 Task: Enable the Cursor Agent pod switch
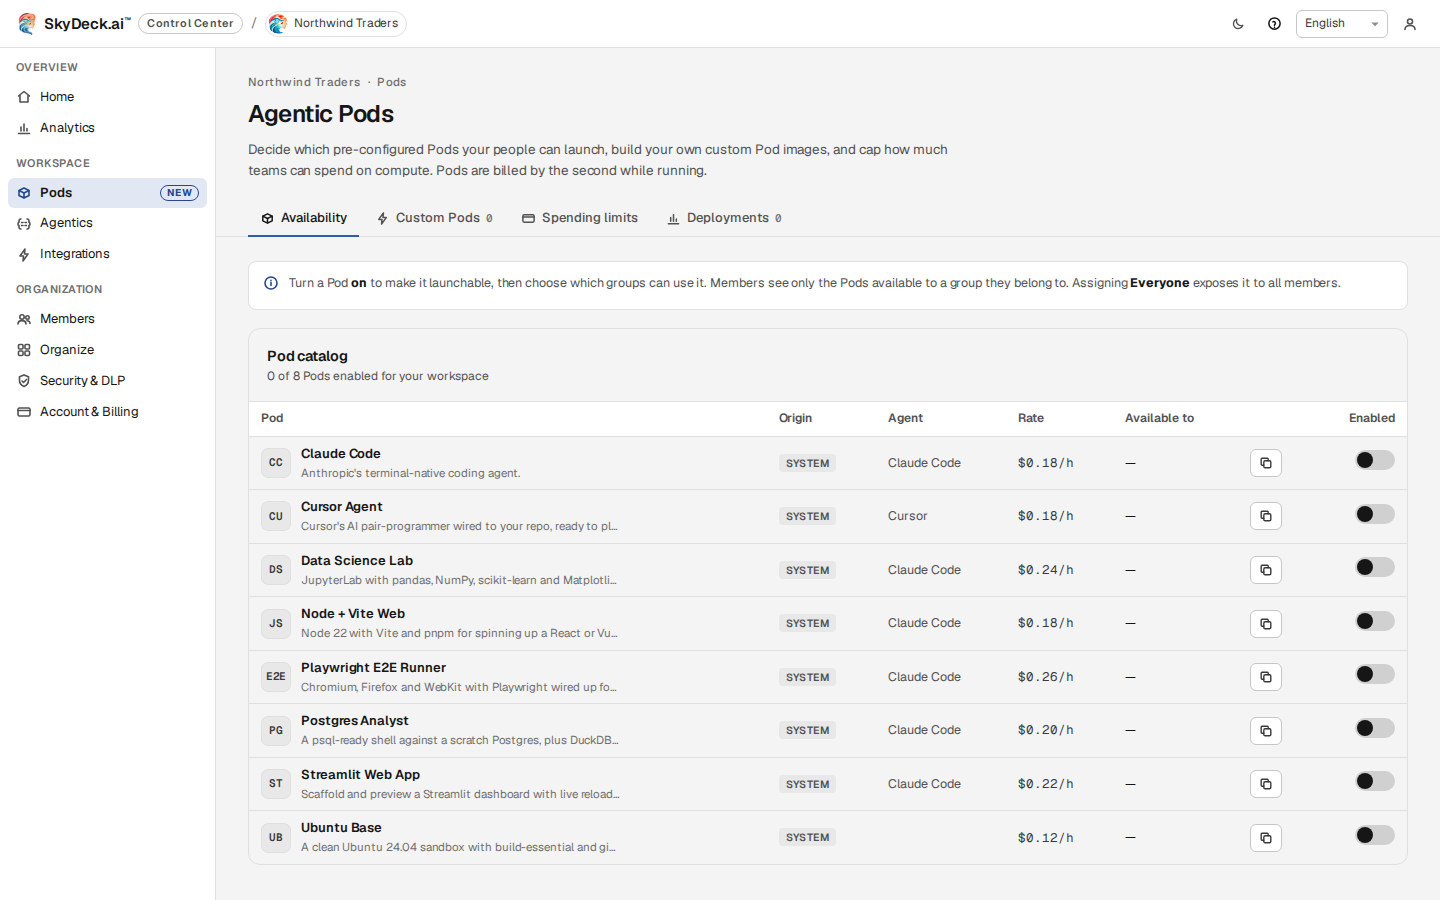[1375, 514]
